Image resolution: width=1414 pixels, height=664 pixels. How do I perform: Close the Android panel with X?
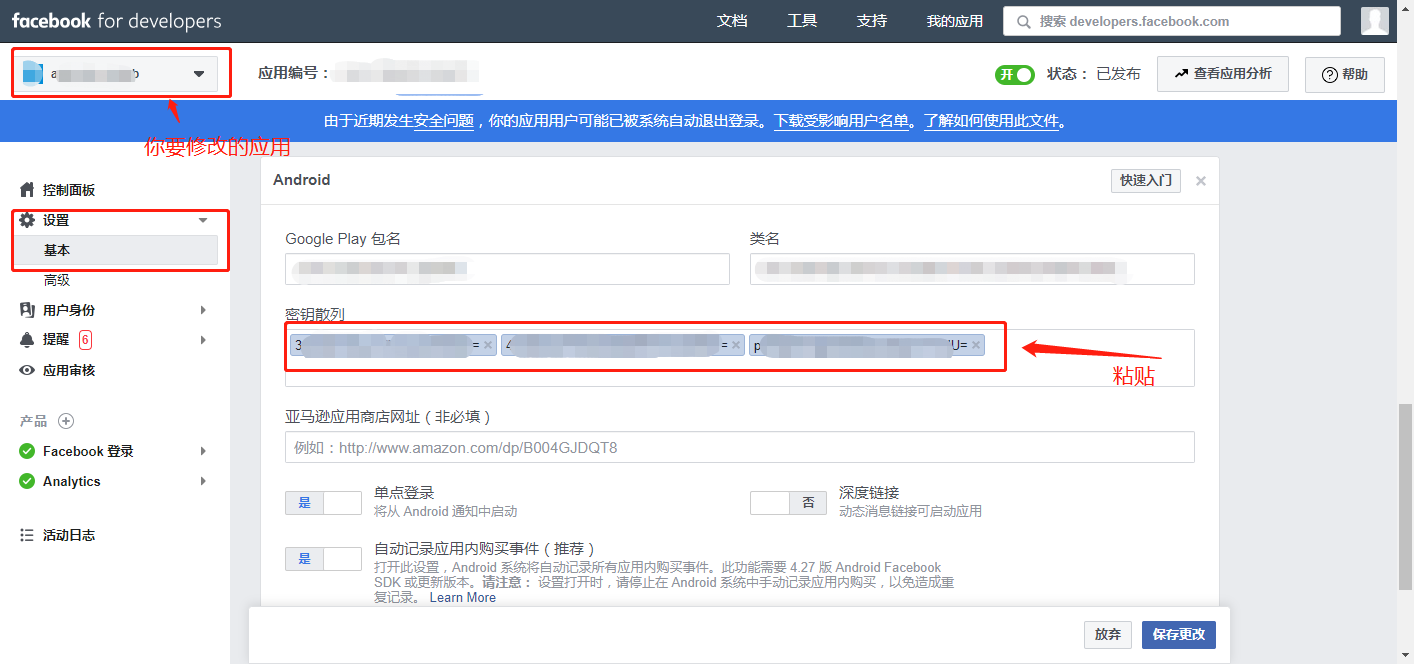point(1201,181)
